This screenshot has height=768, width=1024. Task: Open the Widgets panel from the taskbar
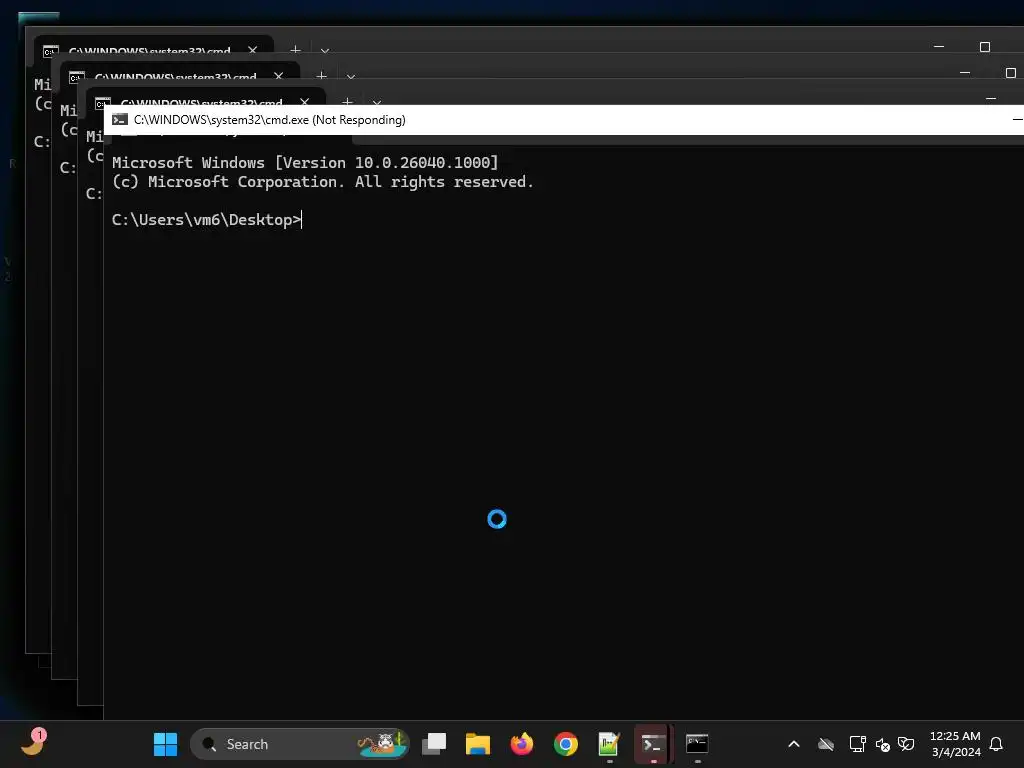pos(33,743)
